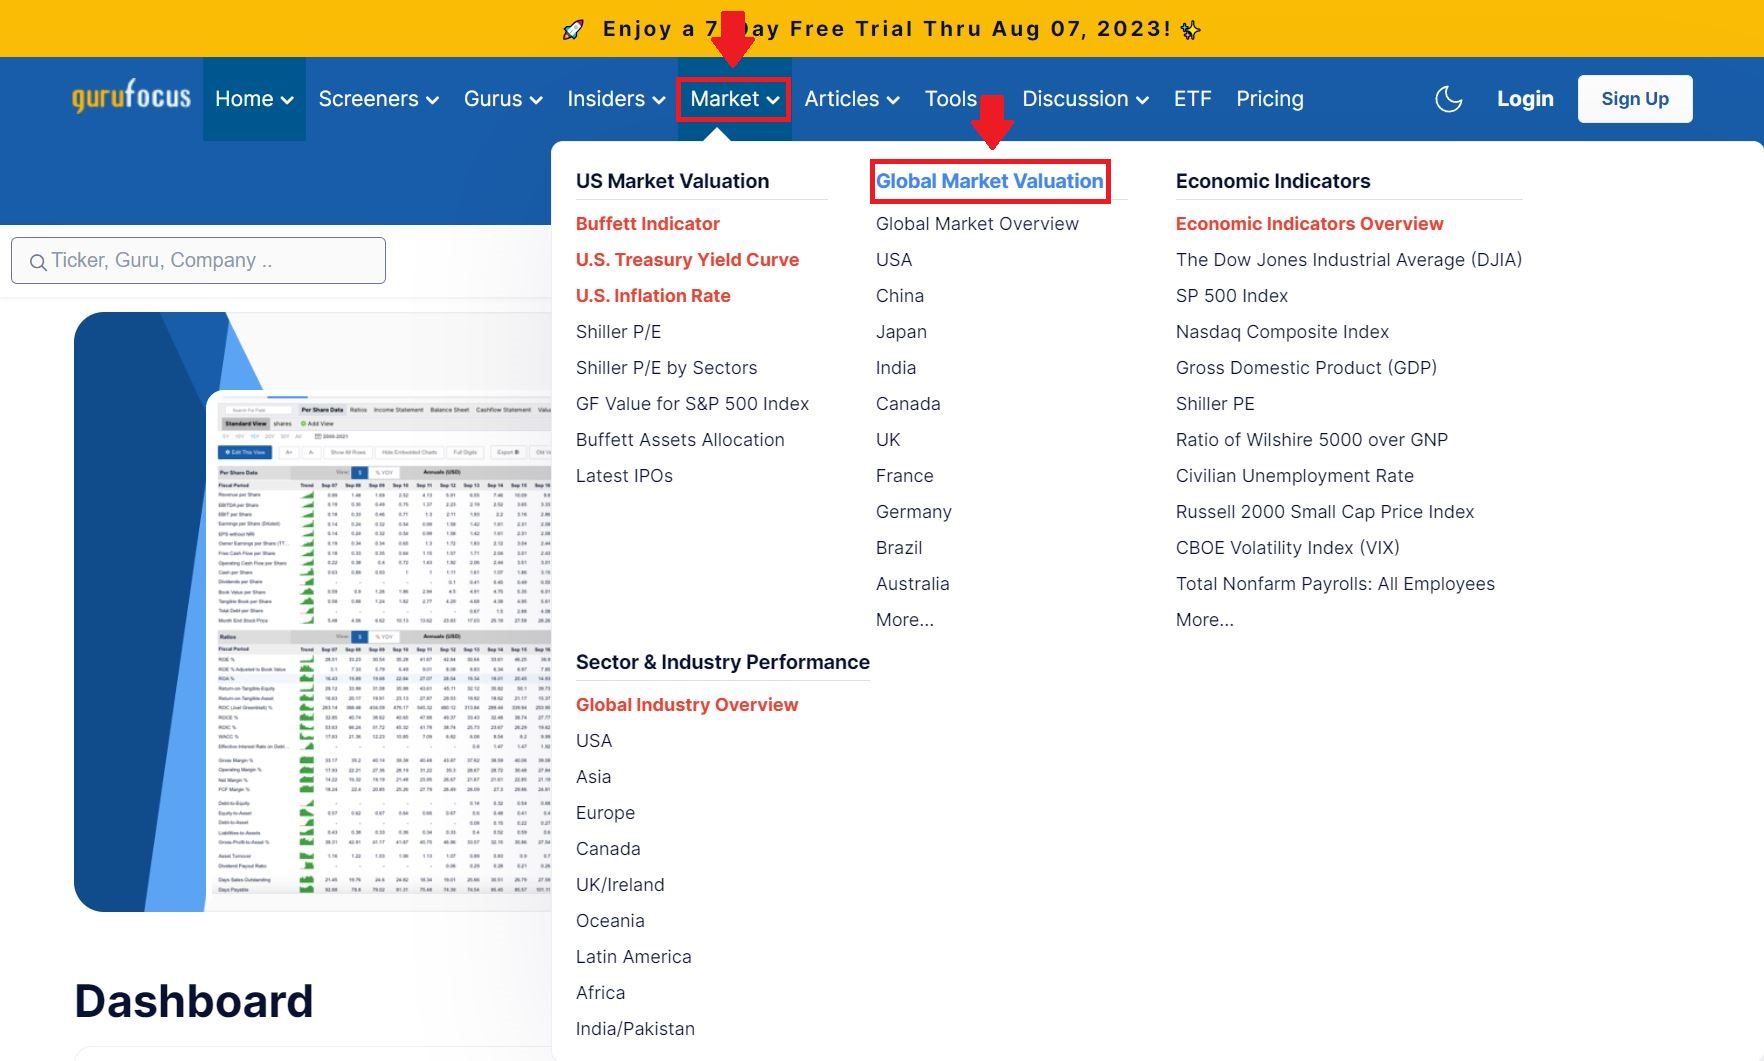Click More... under Global Market Valuation
The height and width of the screenshot is (1061, 1764).
coord(904,620)
